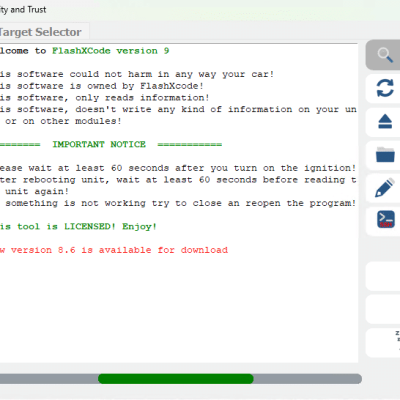This screenshot has width=400, height=400.
Task: Click the 'only reads information!' line
Action: 105,98
